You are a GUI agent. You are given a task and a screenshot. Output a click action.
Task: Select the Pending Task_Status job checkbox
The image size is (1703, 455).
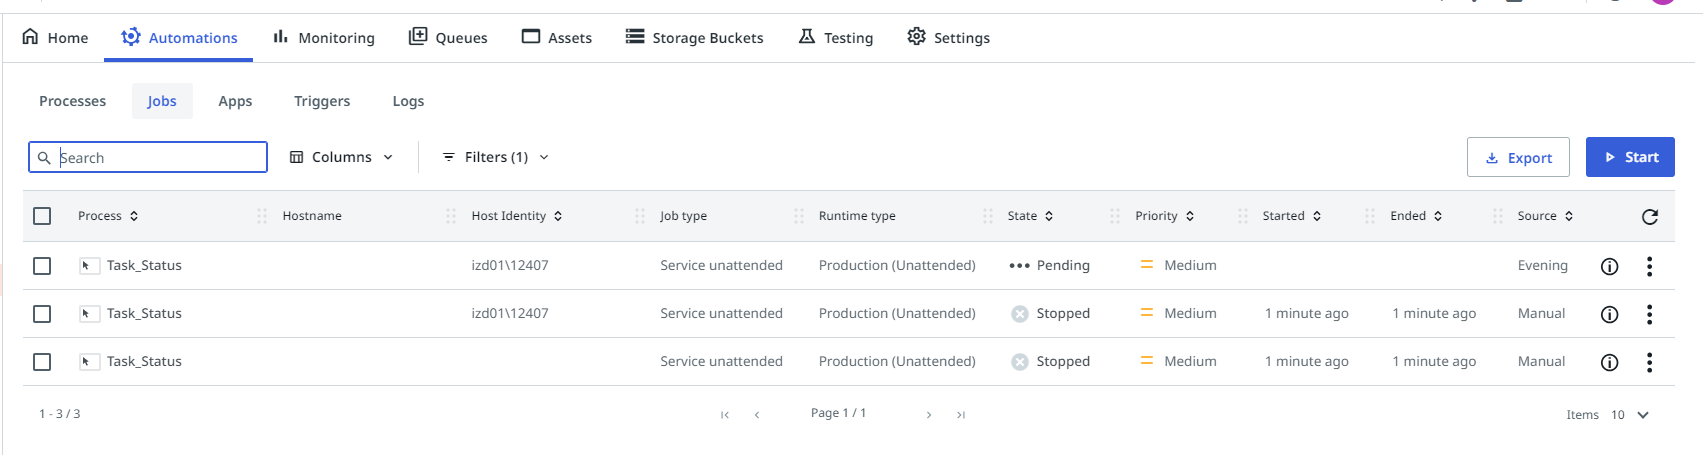click(x=42, y=266)
